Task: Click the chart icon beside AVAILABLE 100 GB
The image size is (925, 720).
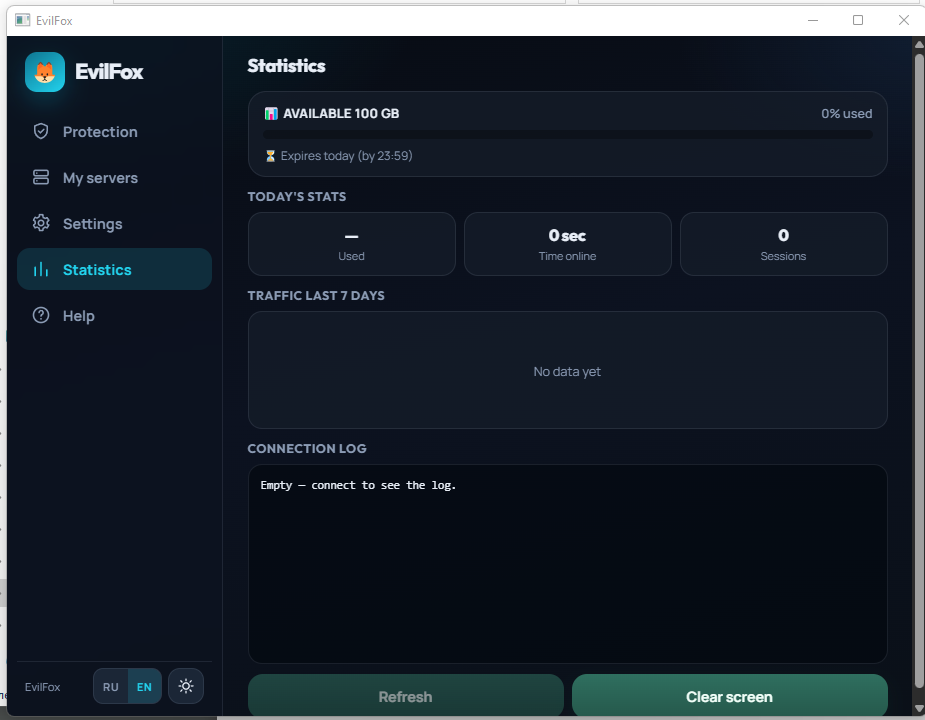Action: (271, 113)
